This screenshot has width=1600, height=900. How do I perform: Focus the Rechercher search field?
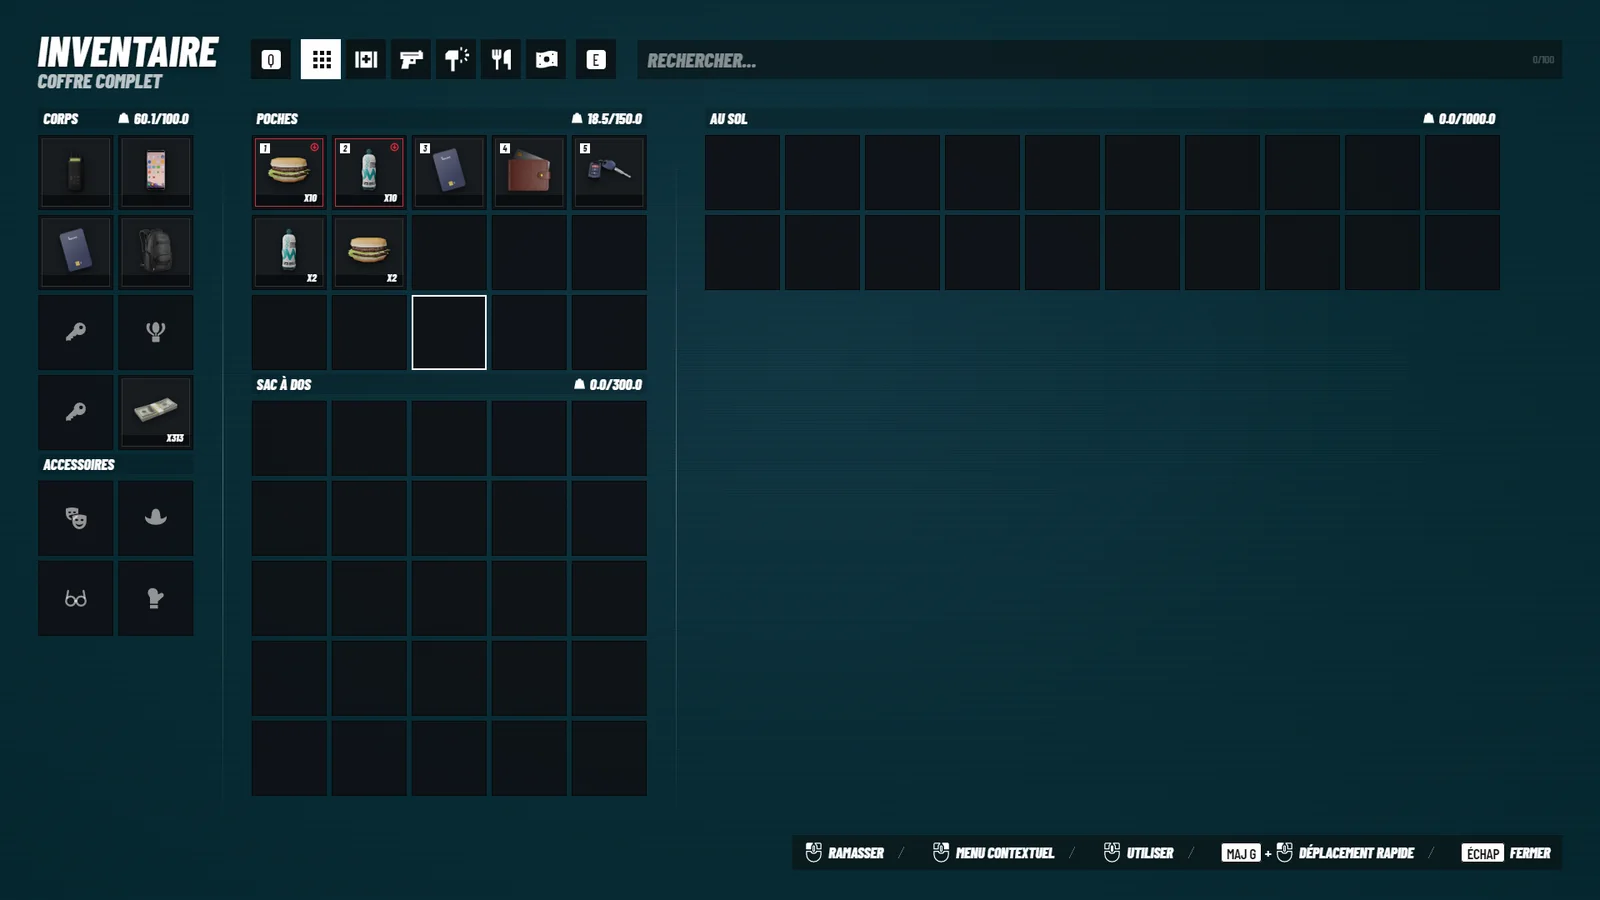click(x=1099, y=60)
